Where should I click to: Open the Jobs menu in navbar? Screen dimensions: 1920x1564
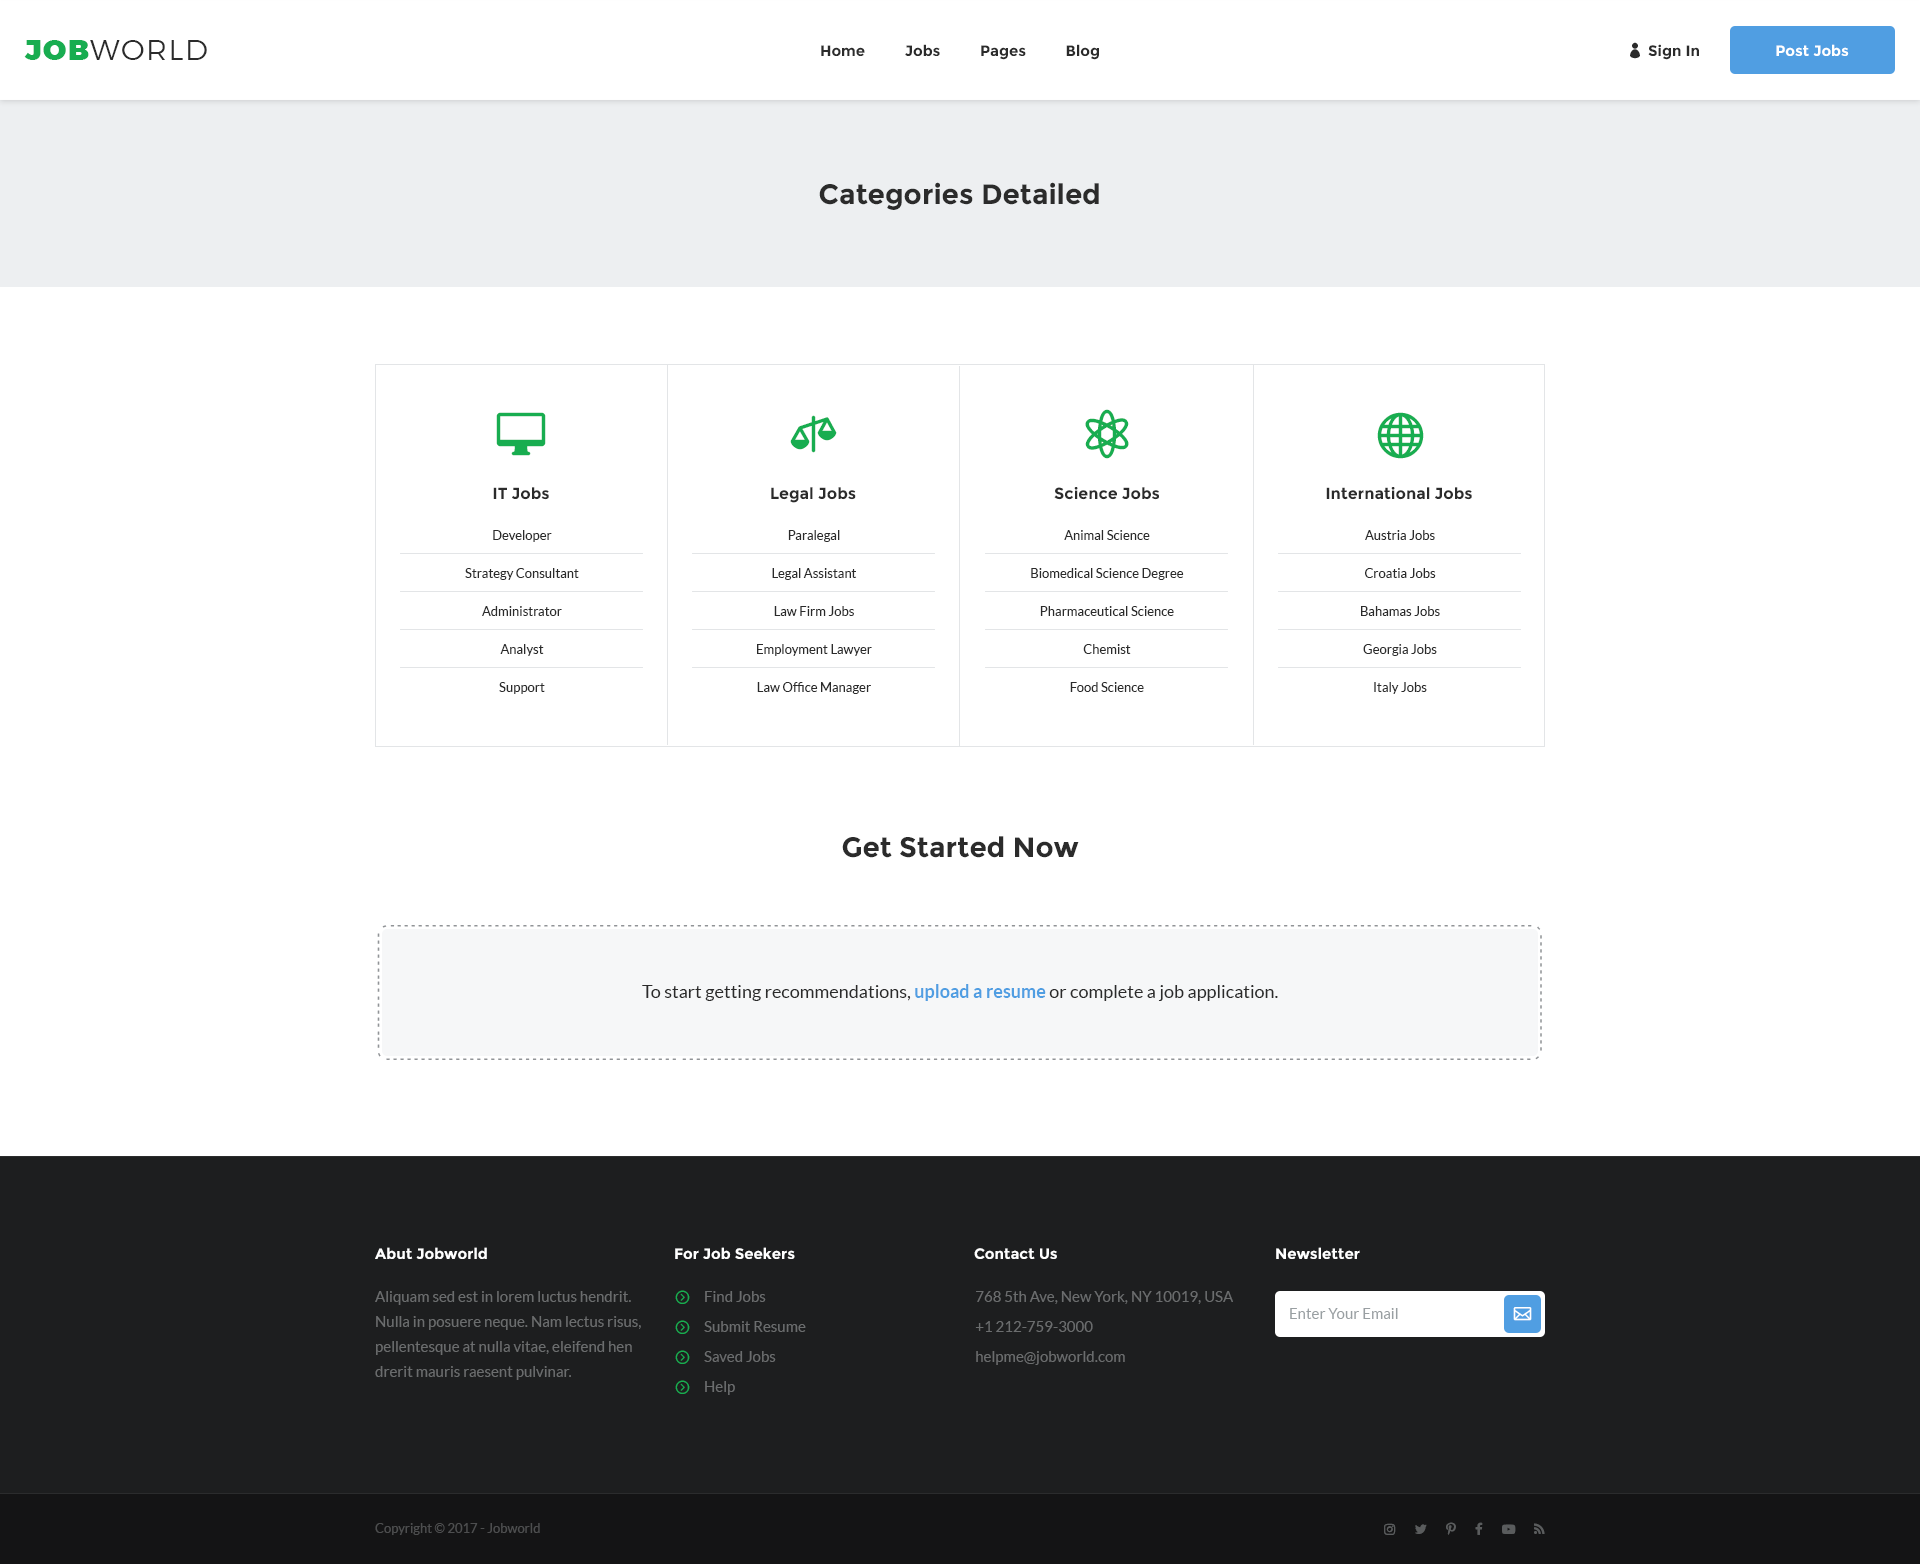922,51
